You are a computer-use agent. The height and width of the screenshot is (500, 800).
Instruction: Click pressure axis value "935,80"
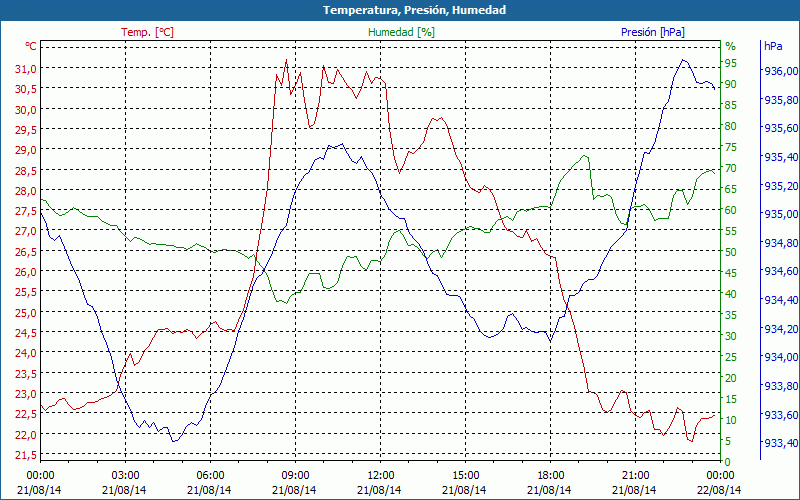[x=780, y=99]
